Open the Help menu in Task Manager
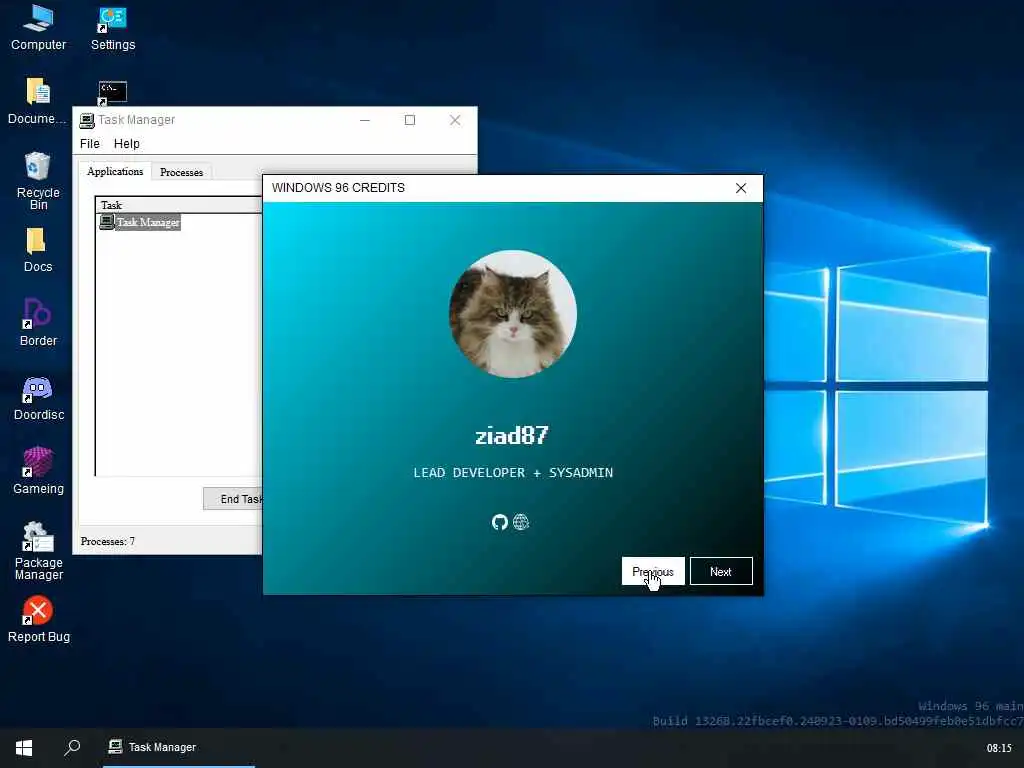Image resolution: width=1024 pixels, height=768 pixels. [x=127, y=144]
